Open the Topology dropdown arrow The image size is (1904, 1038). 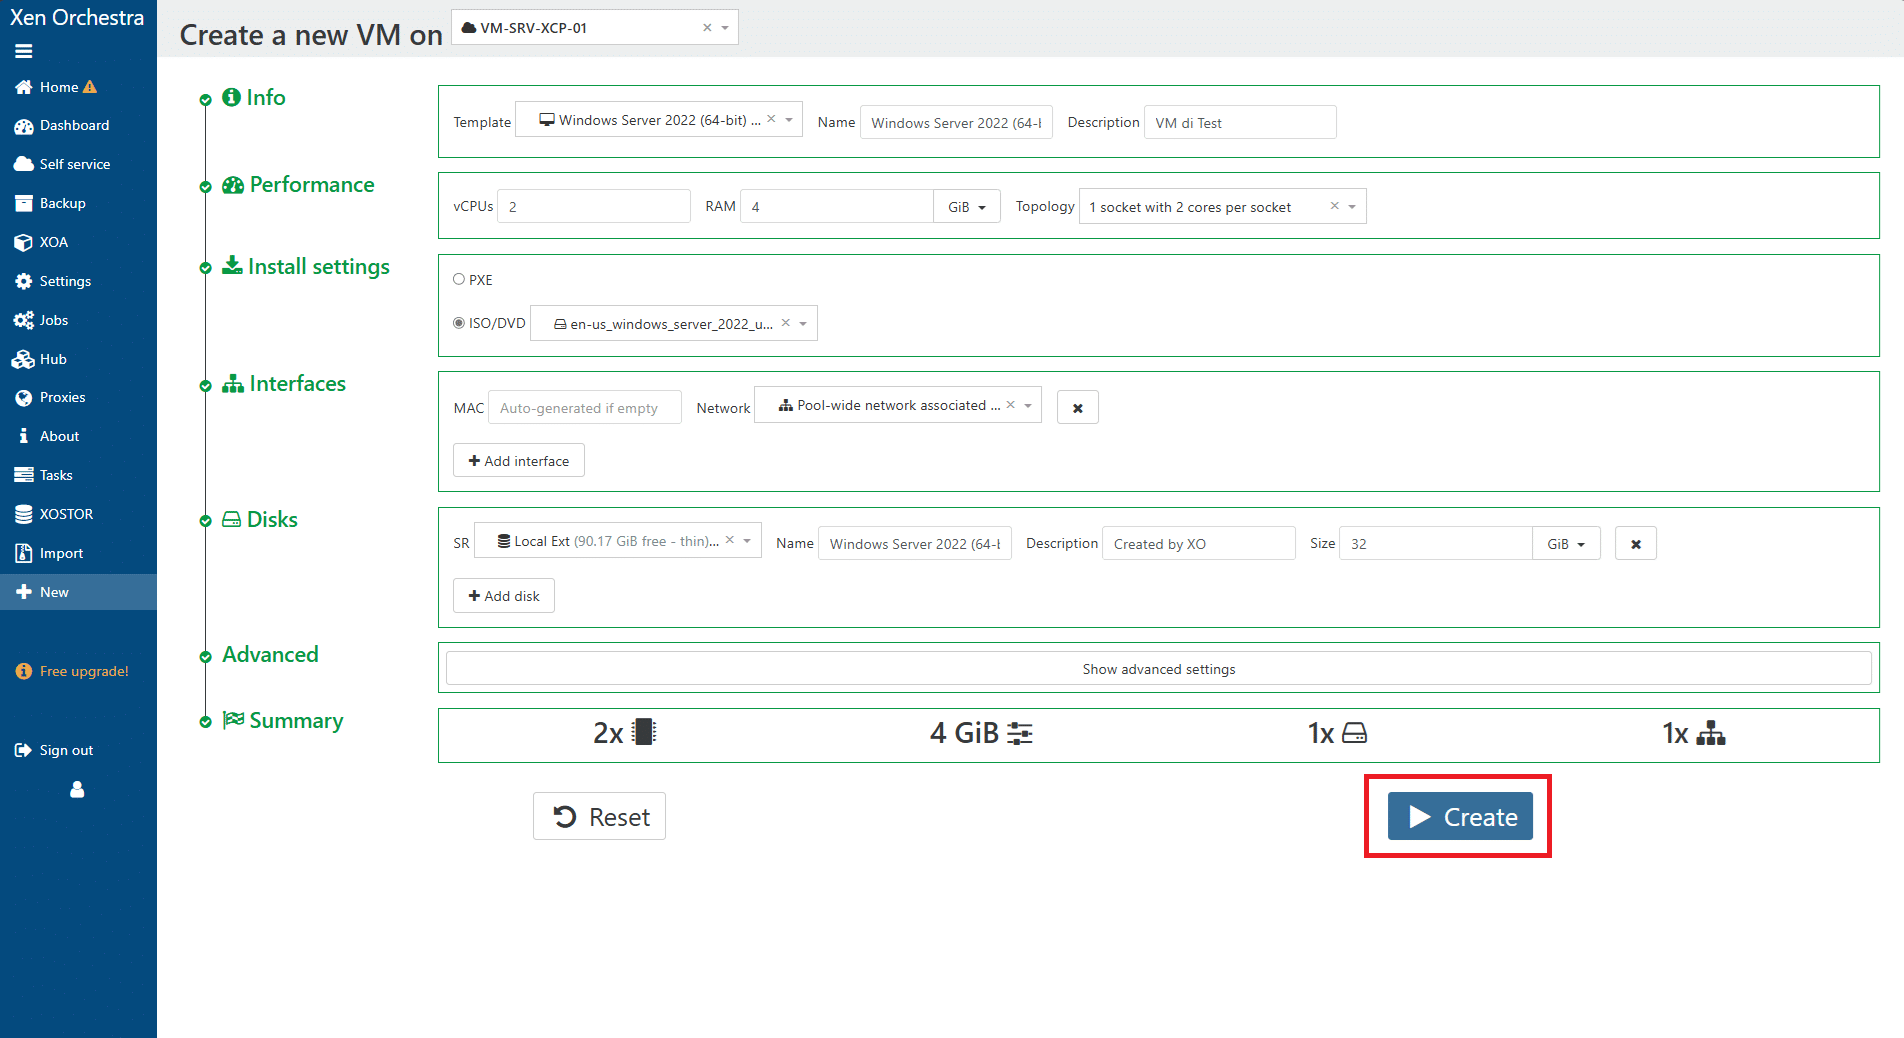point(1352,207)
